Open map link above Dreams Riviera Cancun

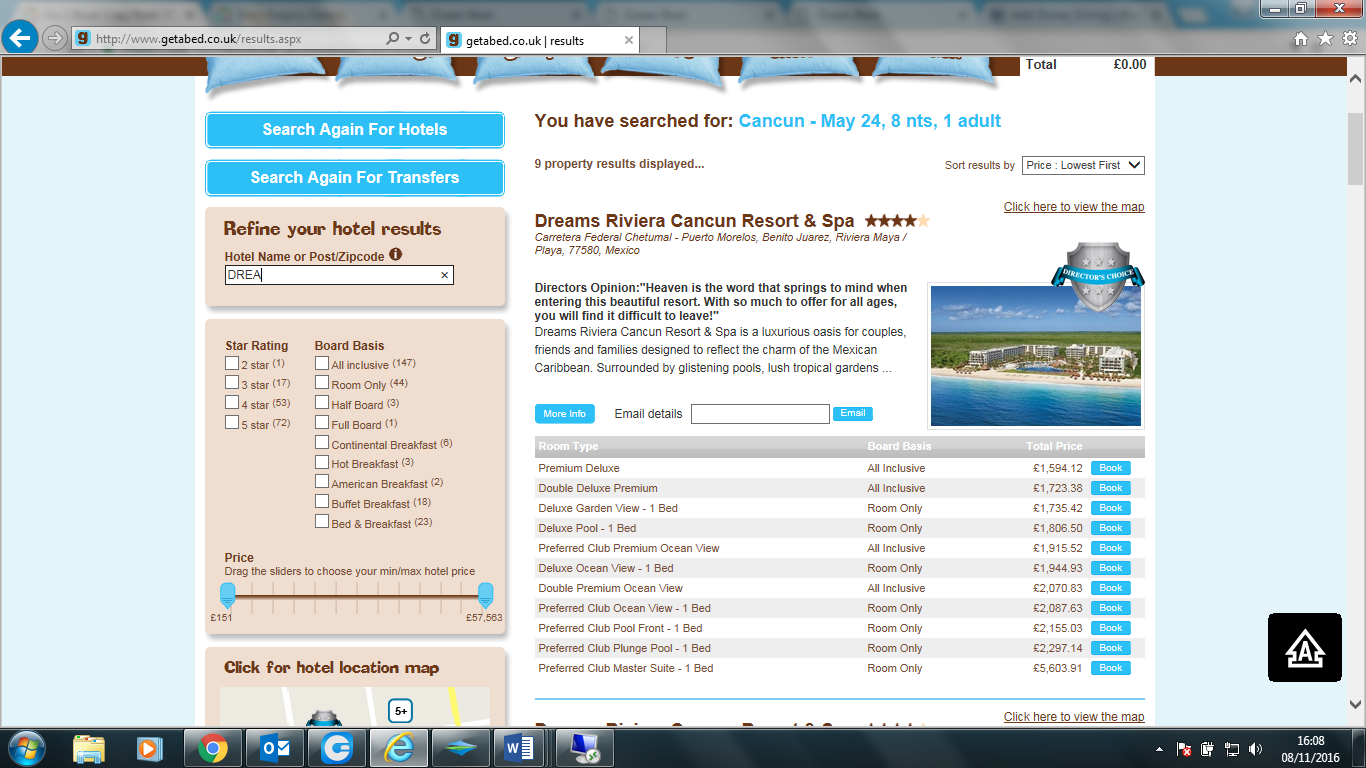tap(1074, 207)
